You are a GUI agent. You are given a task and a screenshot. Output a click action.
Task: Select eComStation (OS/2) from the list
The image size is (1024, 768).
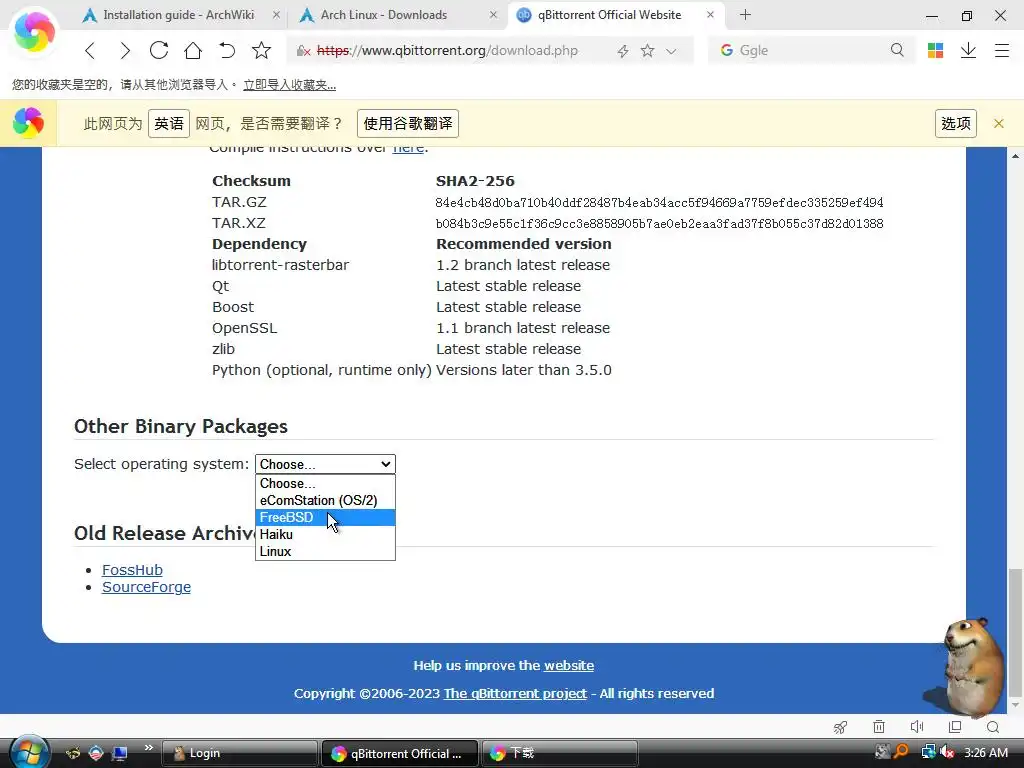click(325, 500)
